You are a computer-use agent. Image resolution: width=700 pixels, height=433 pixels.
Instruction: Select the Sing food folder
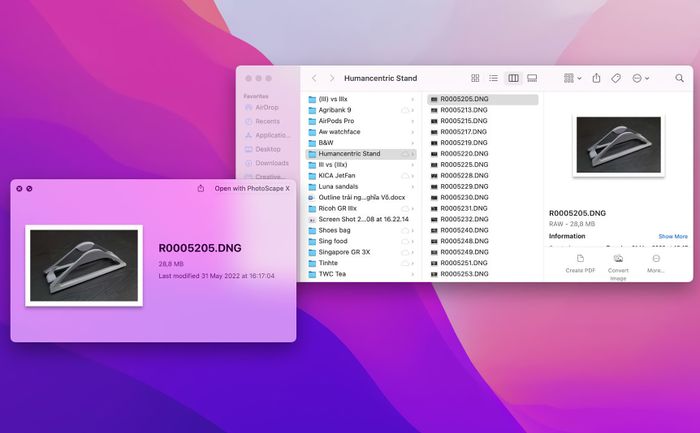click(361, 241)
